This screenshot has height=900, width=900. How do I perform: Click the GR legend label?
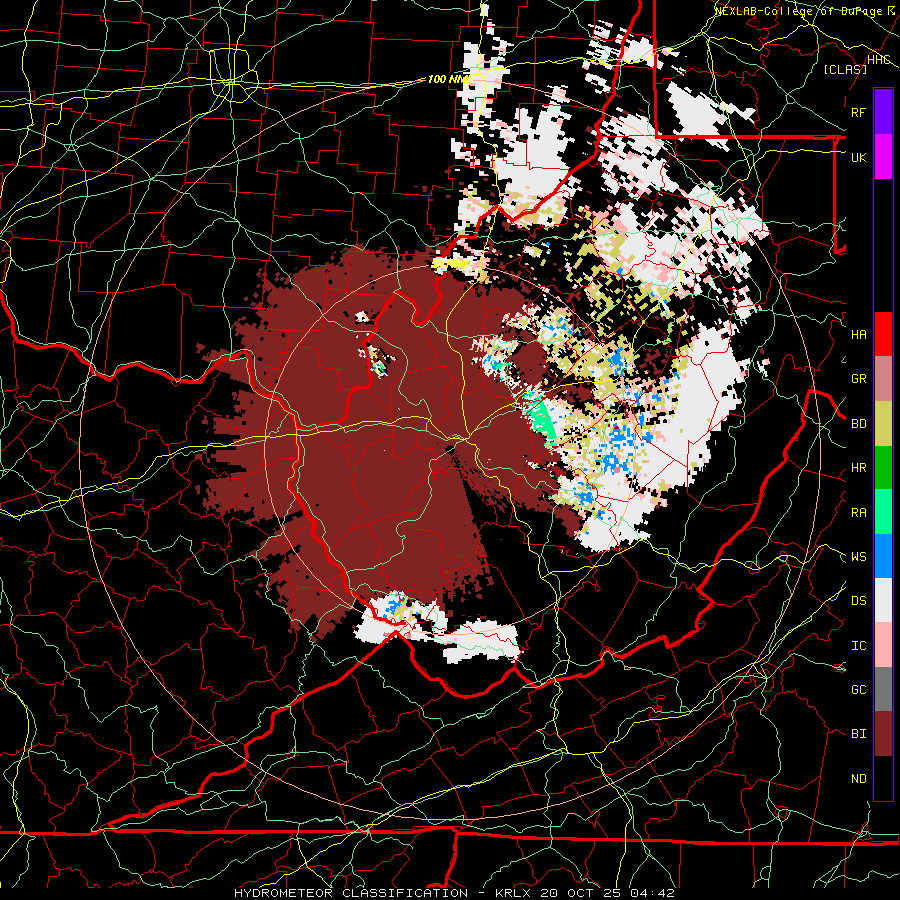click(x=858, y=379)
